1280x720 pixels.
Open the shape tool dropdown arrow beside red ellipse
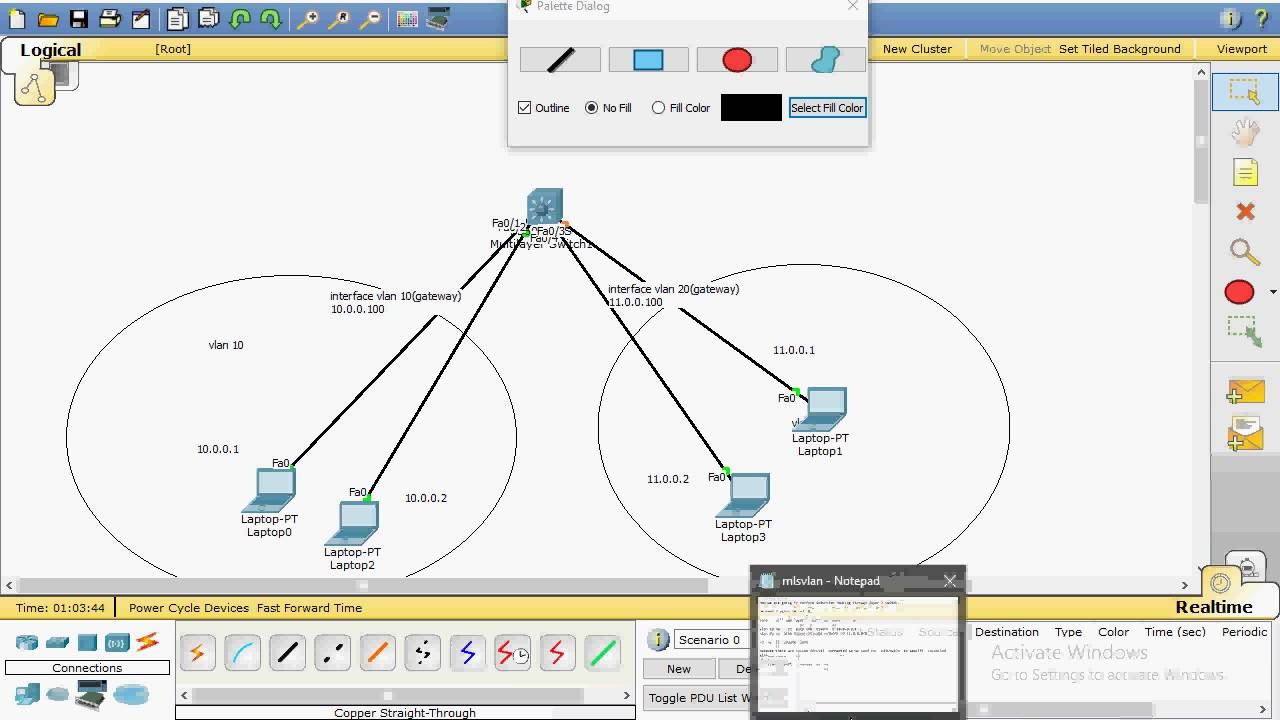[x=1272, y=292]
